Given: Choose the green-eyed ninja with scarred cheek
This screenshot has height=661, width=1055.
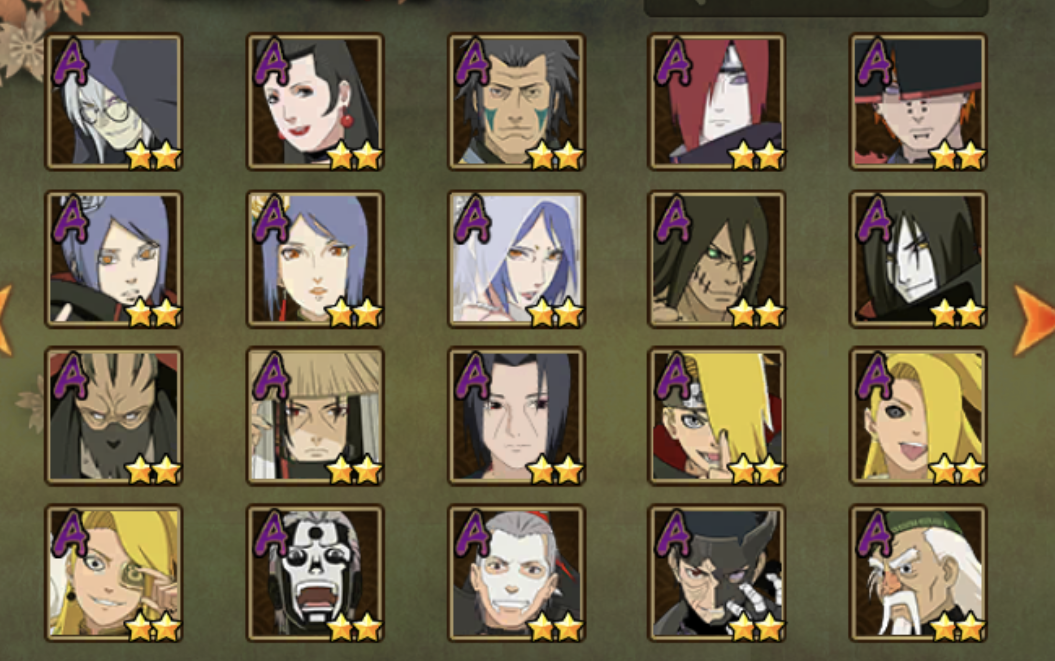Looking at the screenshot, I should click(717, 259).
